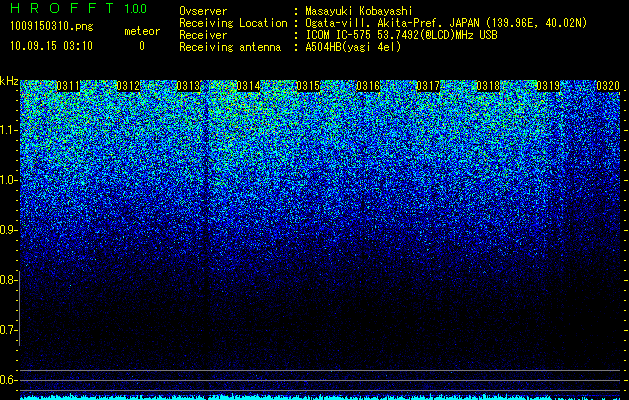Click the 0313 time marker
This screenshot has width=629, height=400.
[x=188, y=86]
